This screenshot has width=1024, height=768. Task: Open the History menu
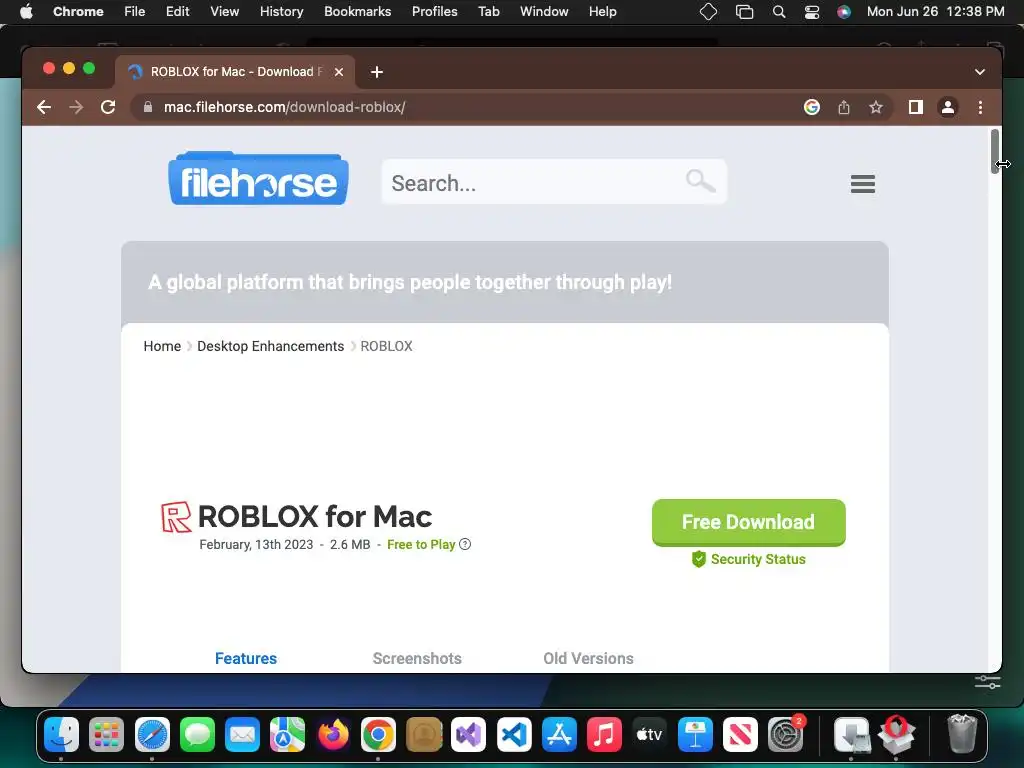[281, 12]
